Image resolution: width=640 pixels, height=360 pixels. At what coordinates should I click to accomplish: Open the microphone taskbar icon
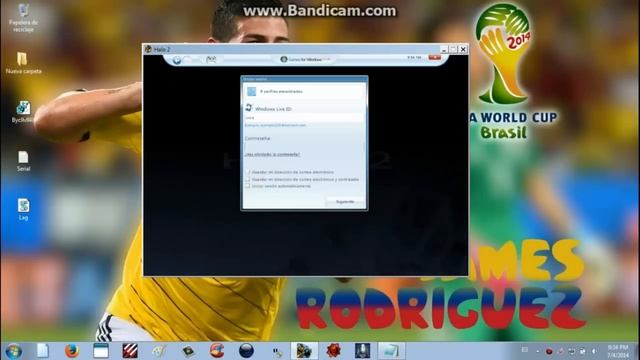362,351
